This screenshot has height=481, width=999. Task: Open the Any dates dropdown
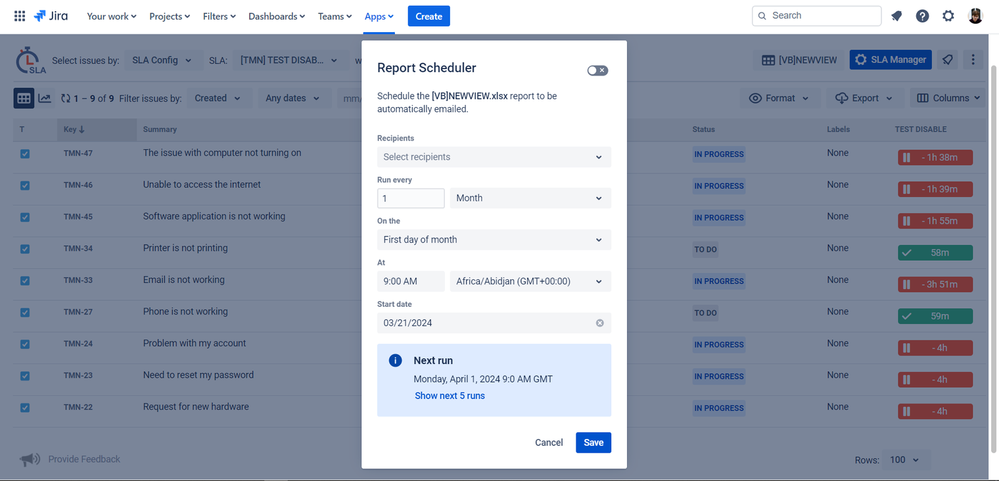[294, 98]
